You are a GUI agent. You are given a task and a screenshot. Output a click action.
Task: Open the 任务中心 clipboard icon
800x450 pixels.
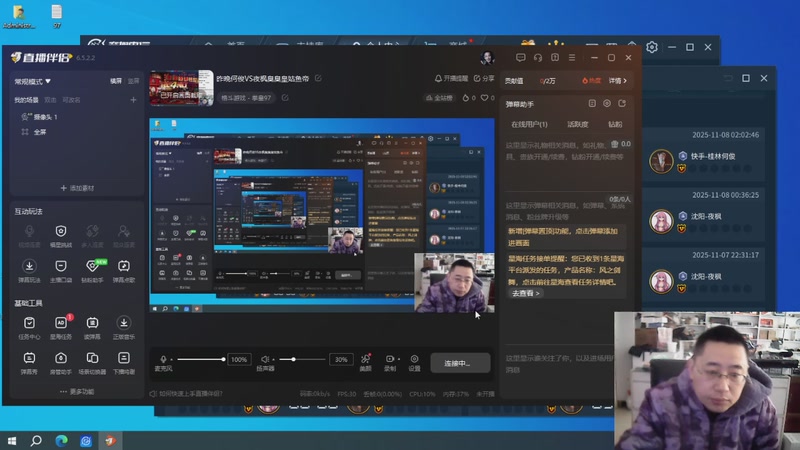(x=30, y=323)
